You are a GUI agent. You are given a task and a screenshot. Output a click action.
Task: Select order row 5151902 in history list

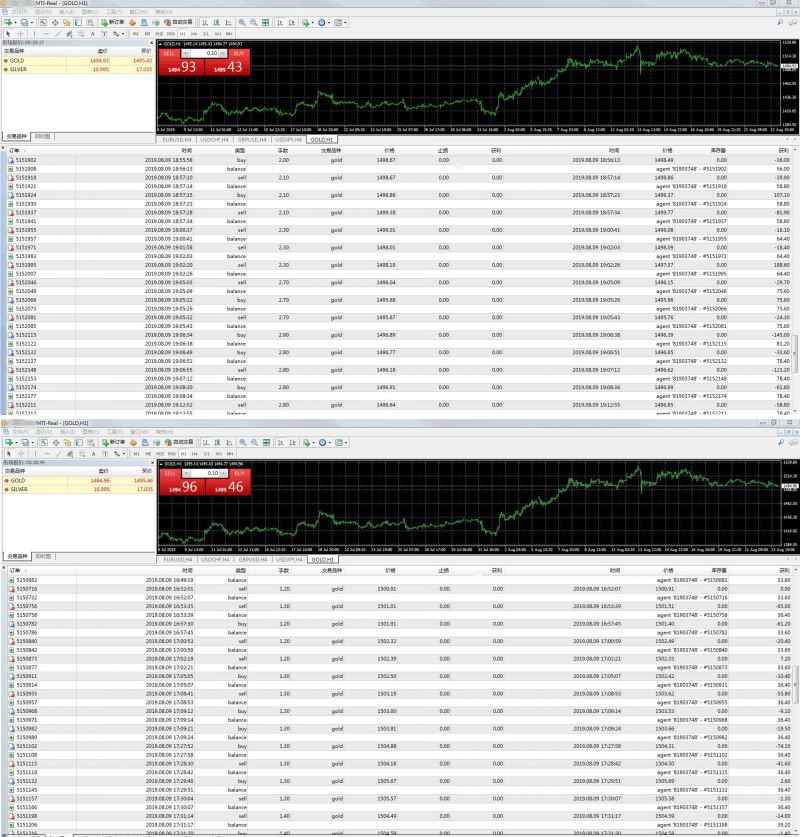coord(27,160)
